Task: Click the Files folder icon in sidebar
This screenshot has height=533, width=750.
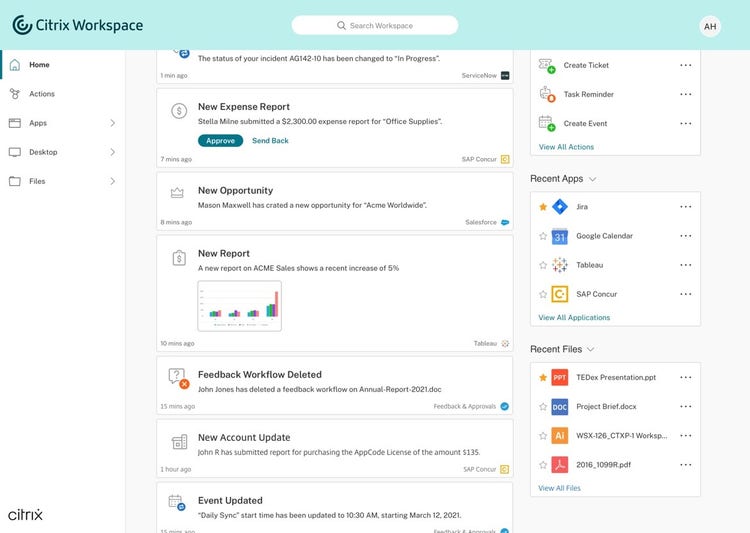Action: pyautogui.click(x=15, y=181)
